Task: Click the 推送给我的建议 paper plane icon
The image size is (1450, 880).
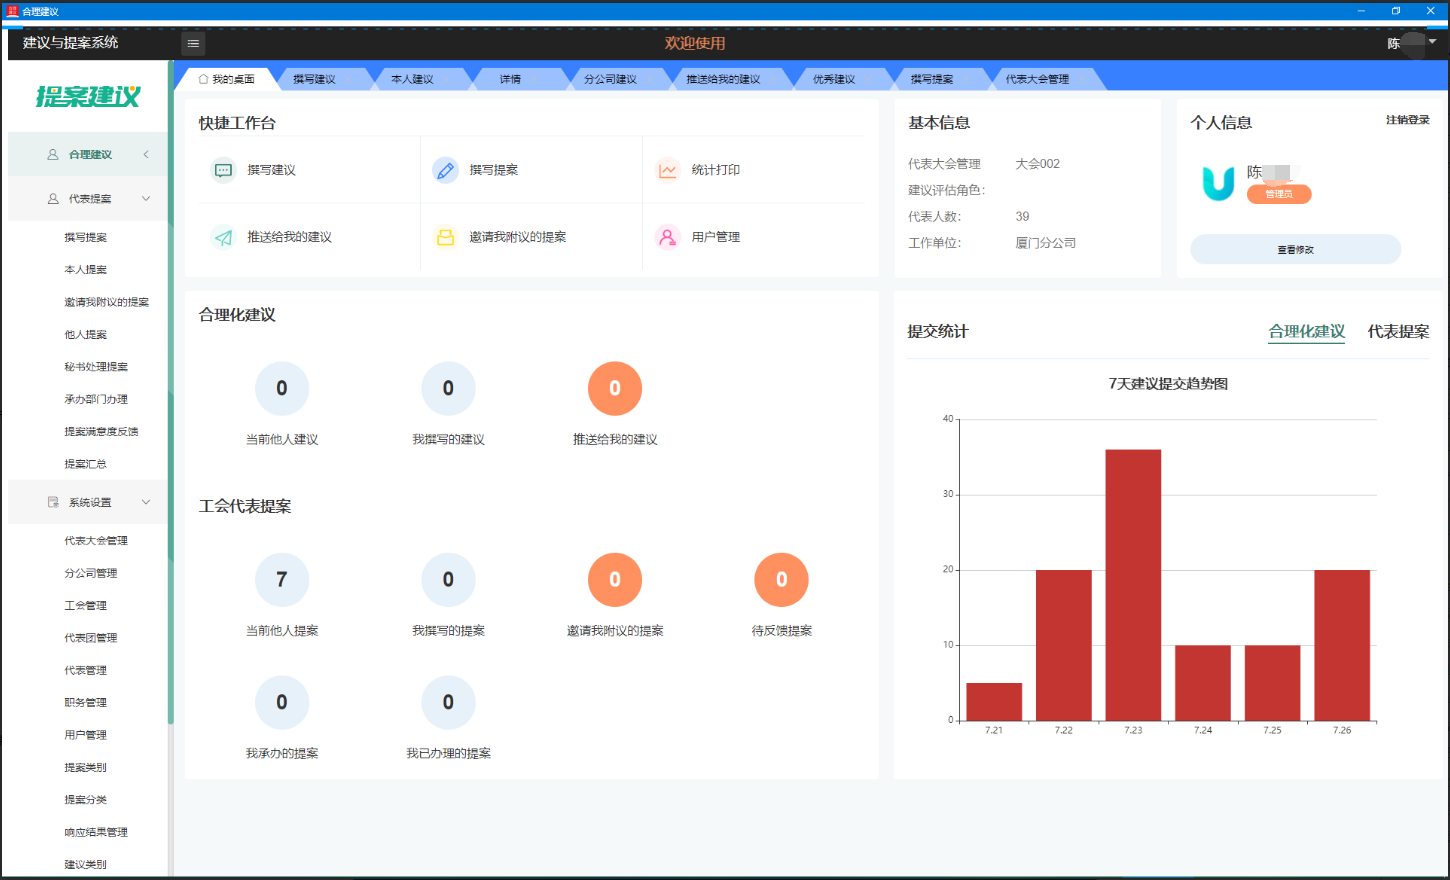Action: tap(223, 237)
